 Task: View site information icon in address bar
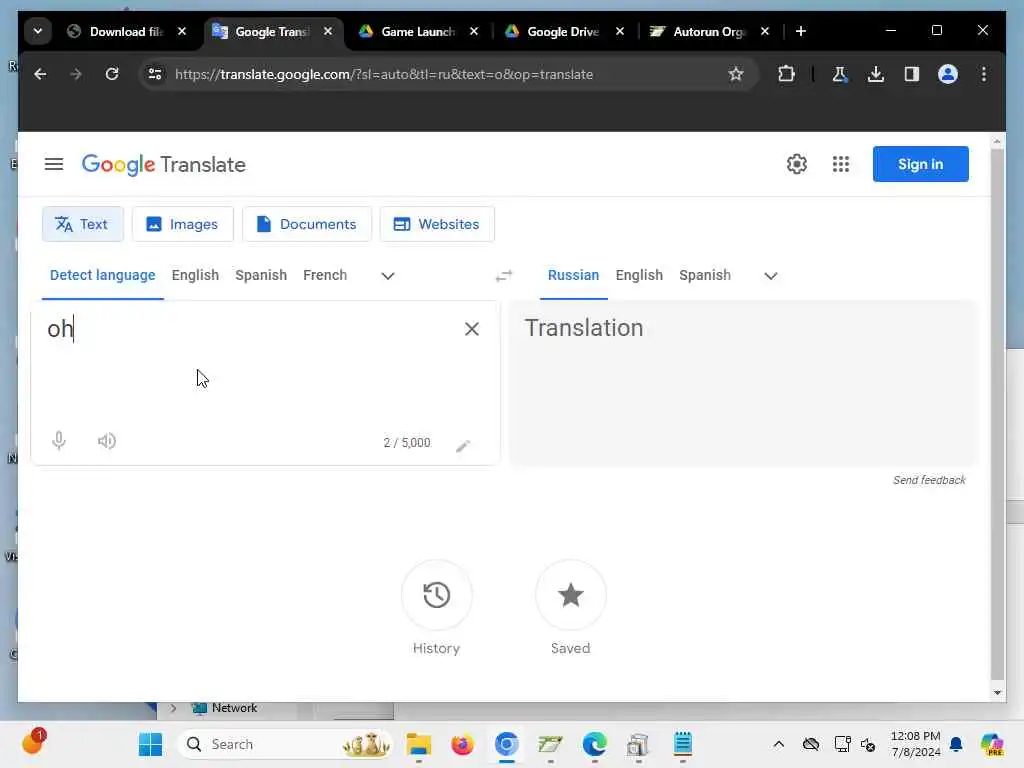coord(155,74)
